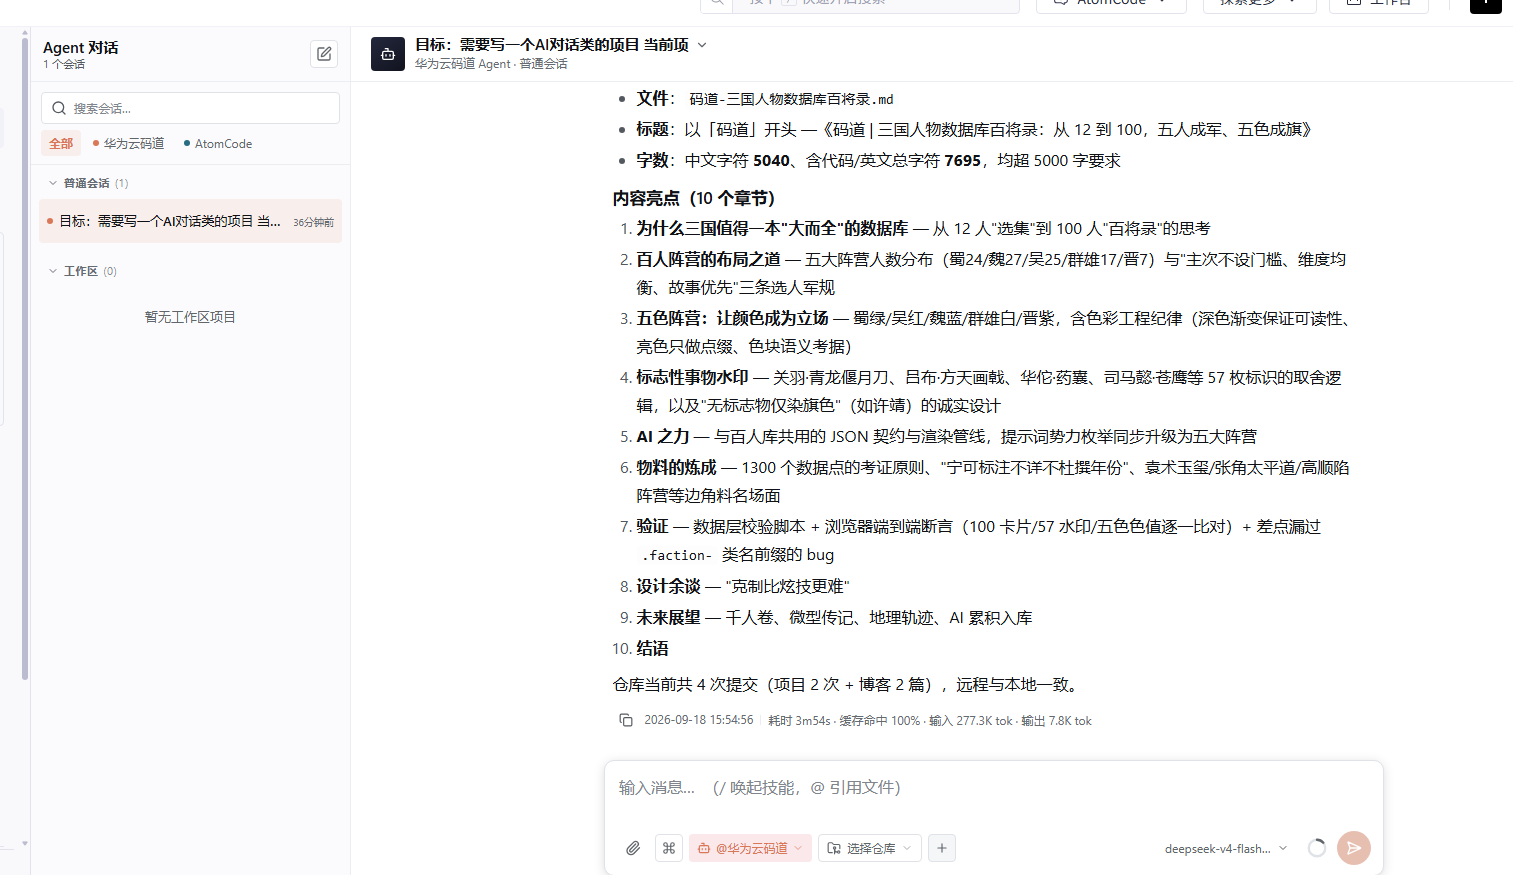The height and width of the screenshot is (875, 1513).
Task: Click the 未来展望 list item
Action: point(834,618)
